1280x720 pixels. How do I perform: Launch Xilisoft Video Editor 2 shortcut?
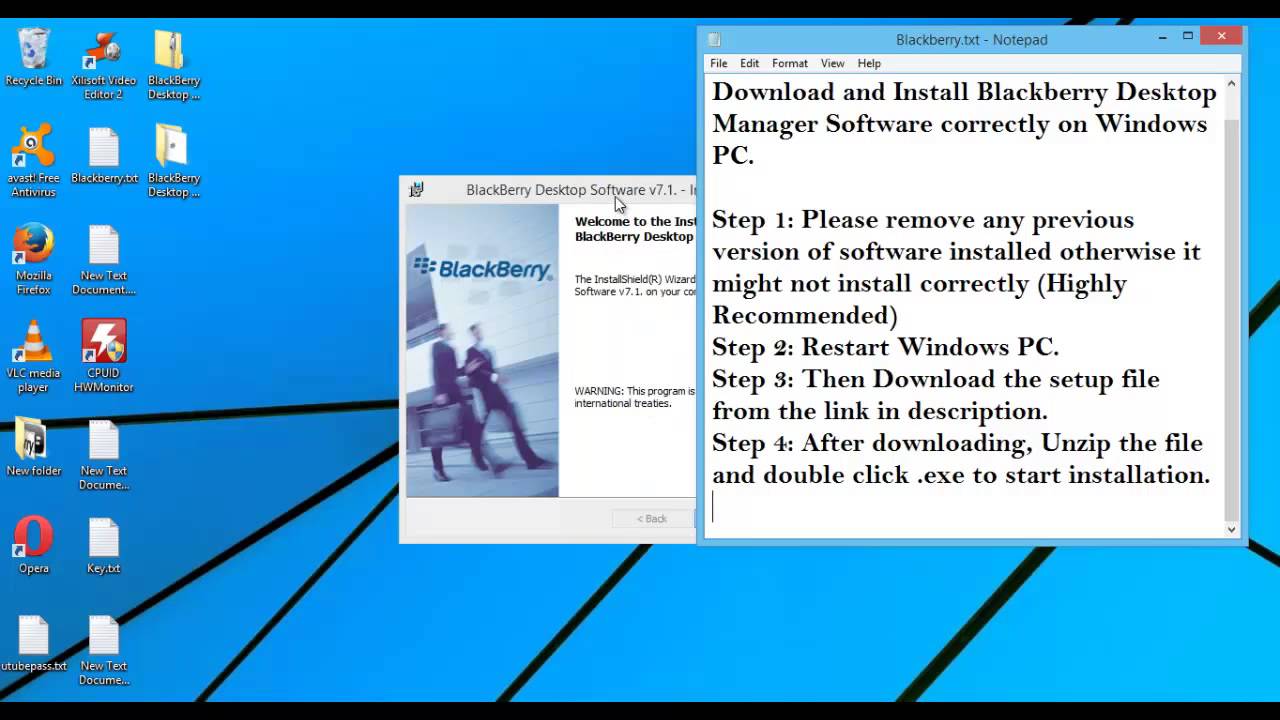click(104, 65)
